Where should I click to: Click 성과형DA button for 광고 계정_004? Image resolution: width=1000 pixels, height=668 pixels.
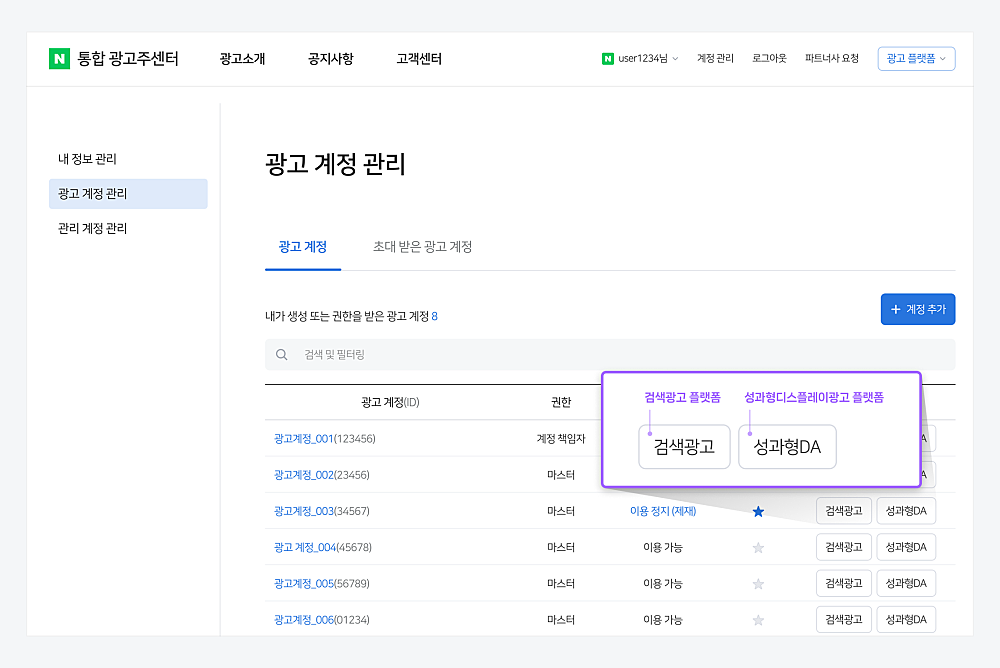tap(906, 547)
